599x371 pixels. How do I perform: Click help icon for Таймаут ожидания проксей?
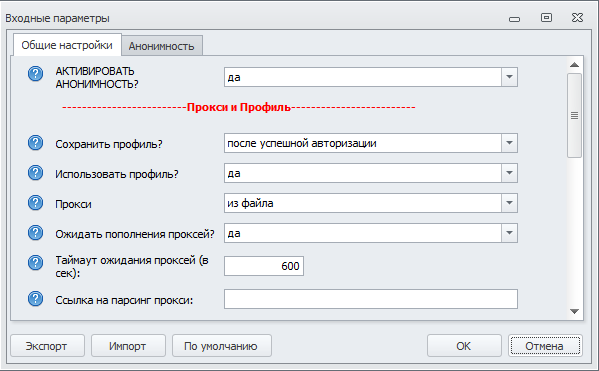36,263
